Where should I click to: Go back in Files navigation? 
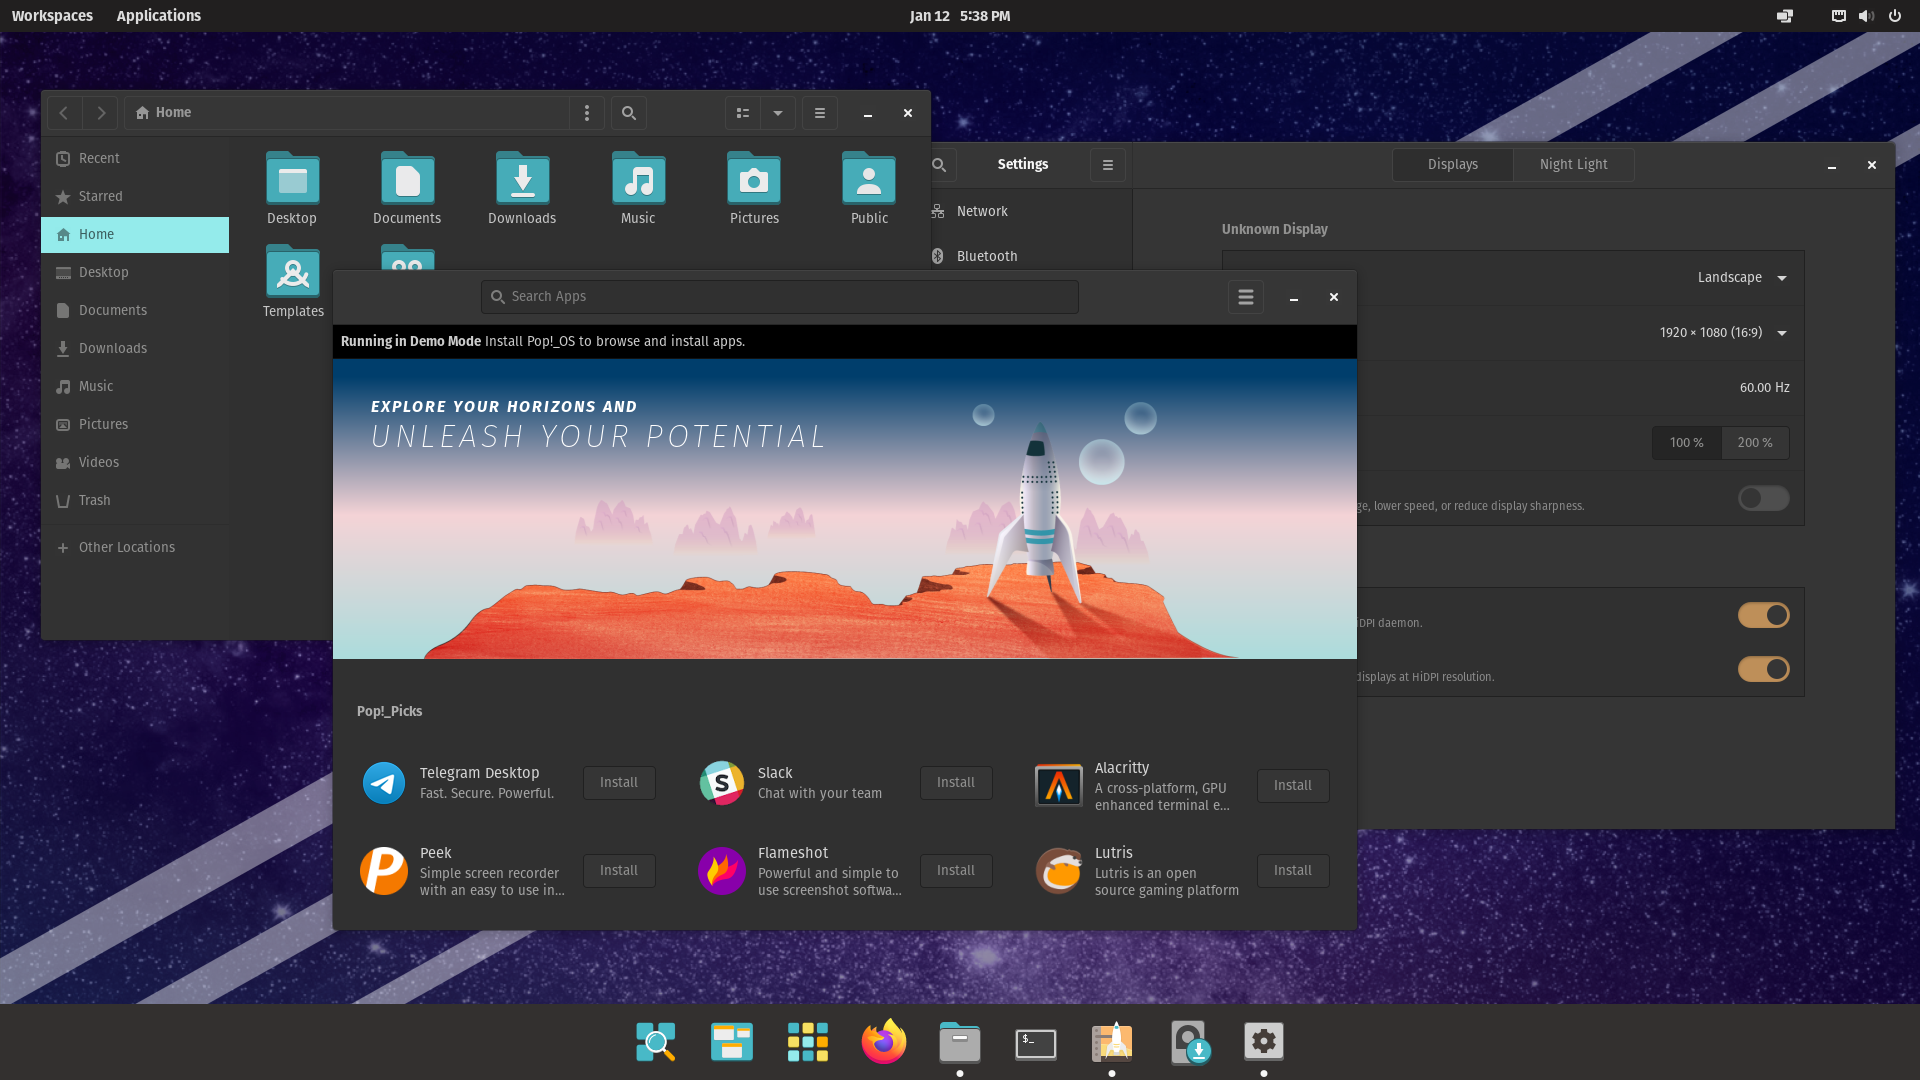pos(64,113)
